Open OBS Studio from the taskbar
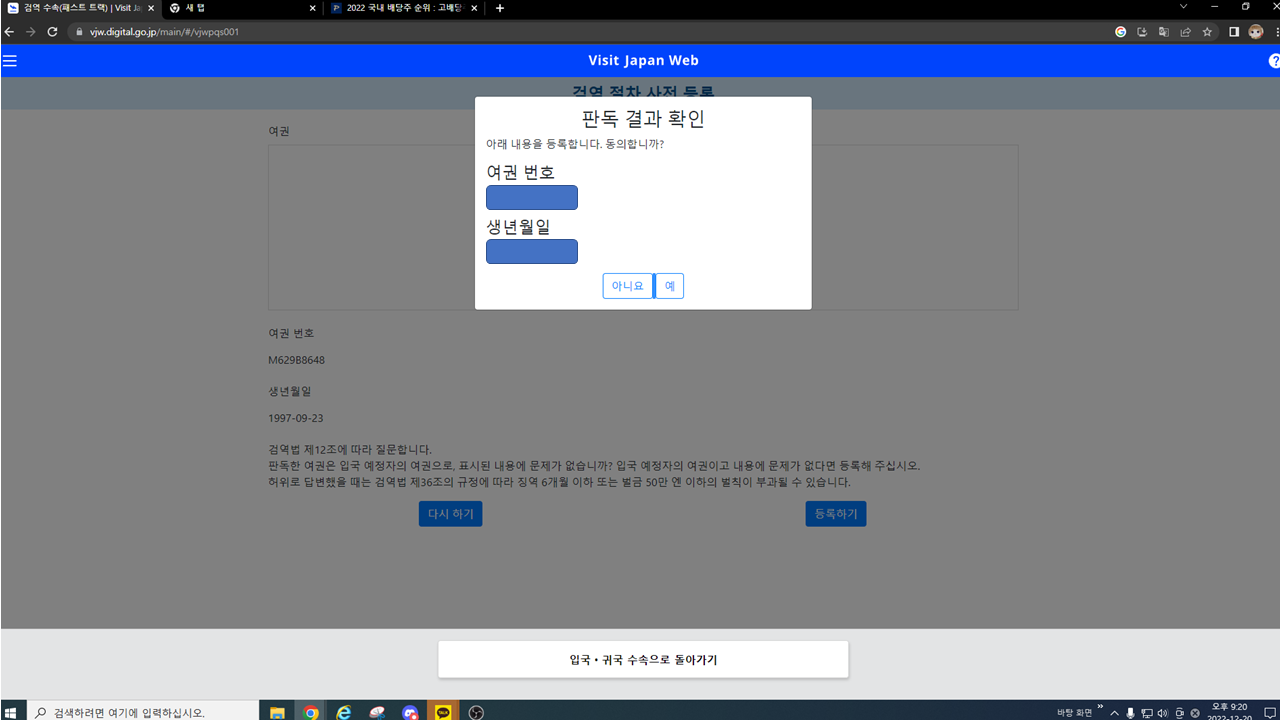 click(x=476, y=712)
